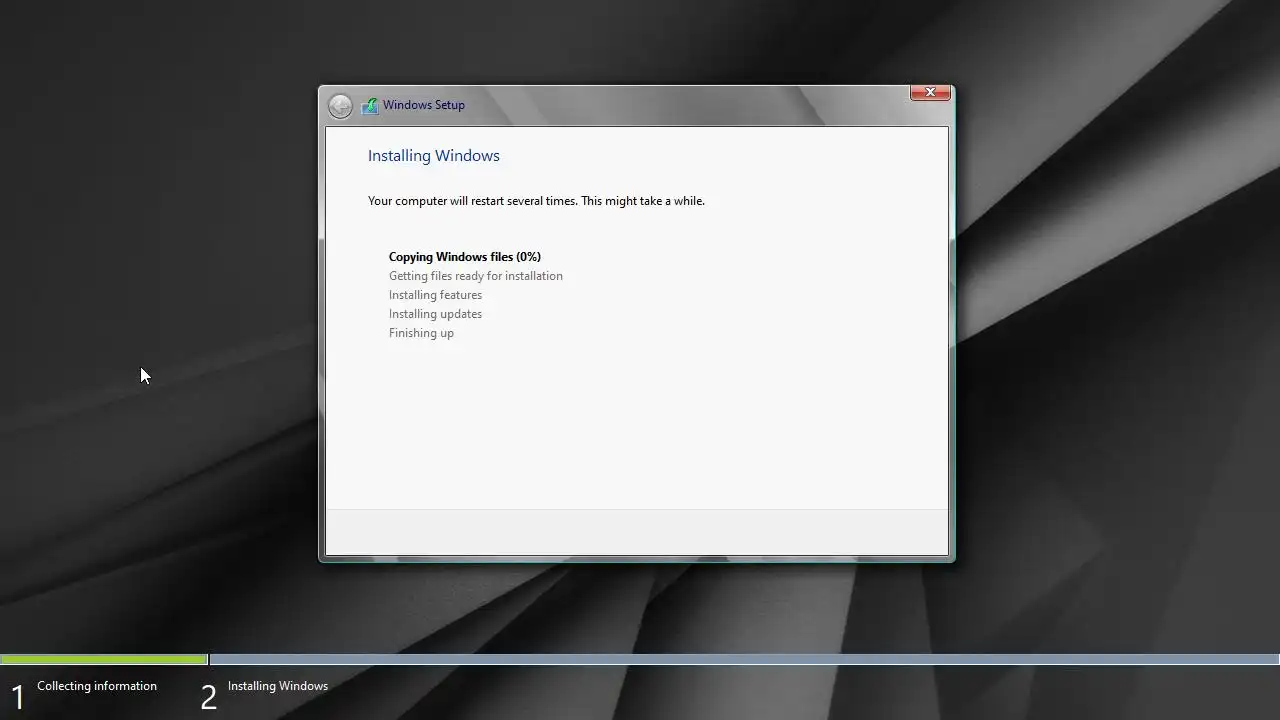Viewport: 1280px width, 720px height.
Task: Click the Windows Setup title bar icon
Action: point(370,105)
